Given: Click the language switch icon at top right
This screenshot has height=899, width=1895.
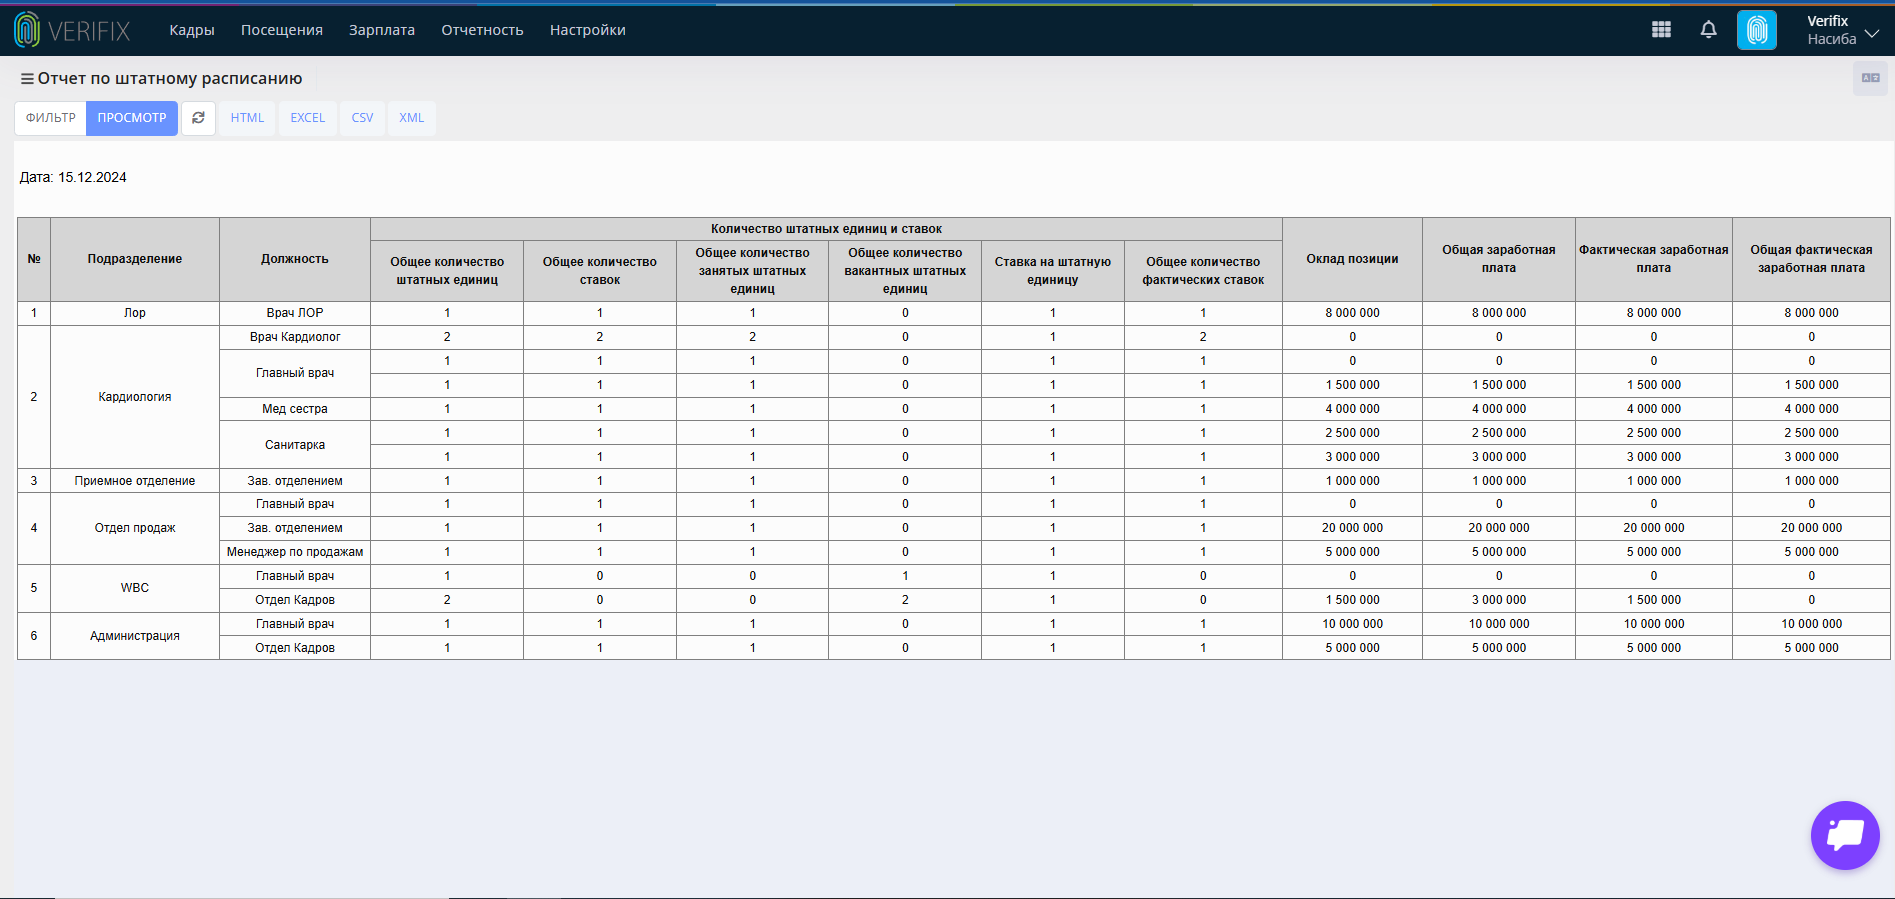Looking at the screenshot, I should click(1870, 78).
